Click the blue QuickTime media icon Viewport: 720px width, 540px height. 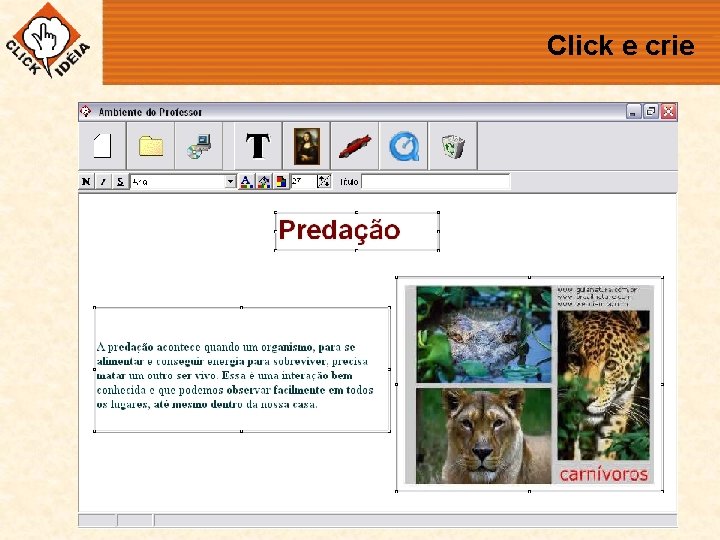coord(404,146)
